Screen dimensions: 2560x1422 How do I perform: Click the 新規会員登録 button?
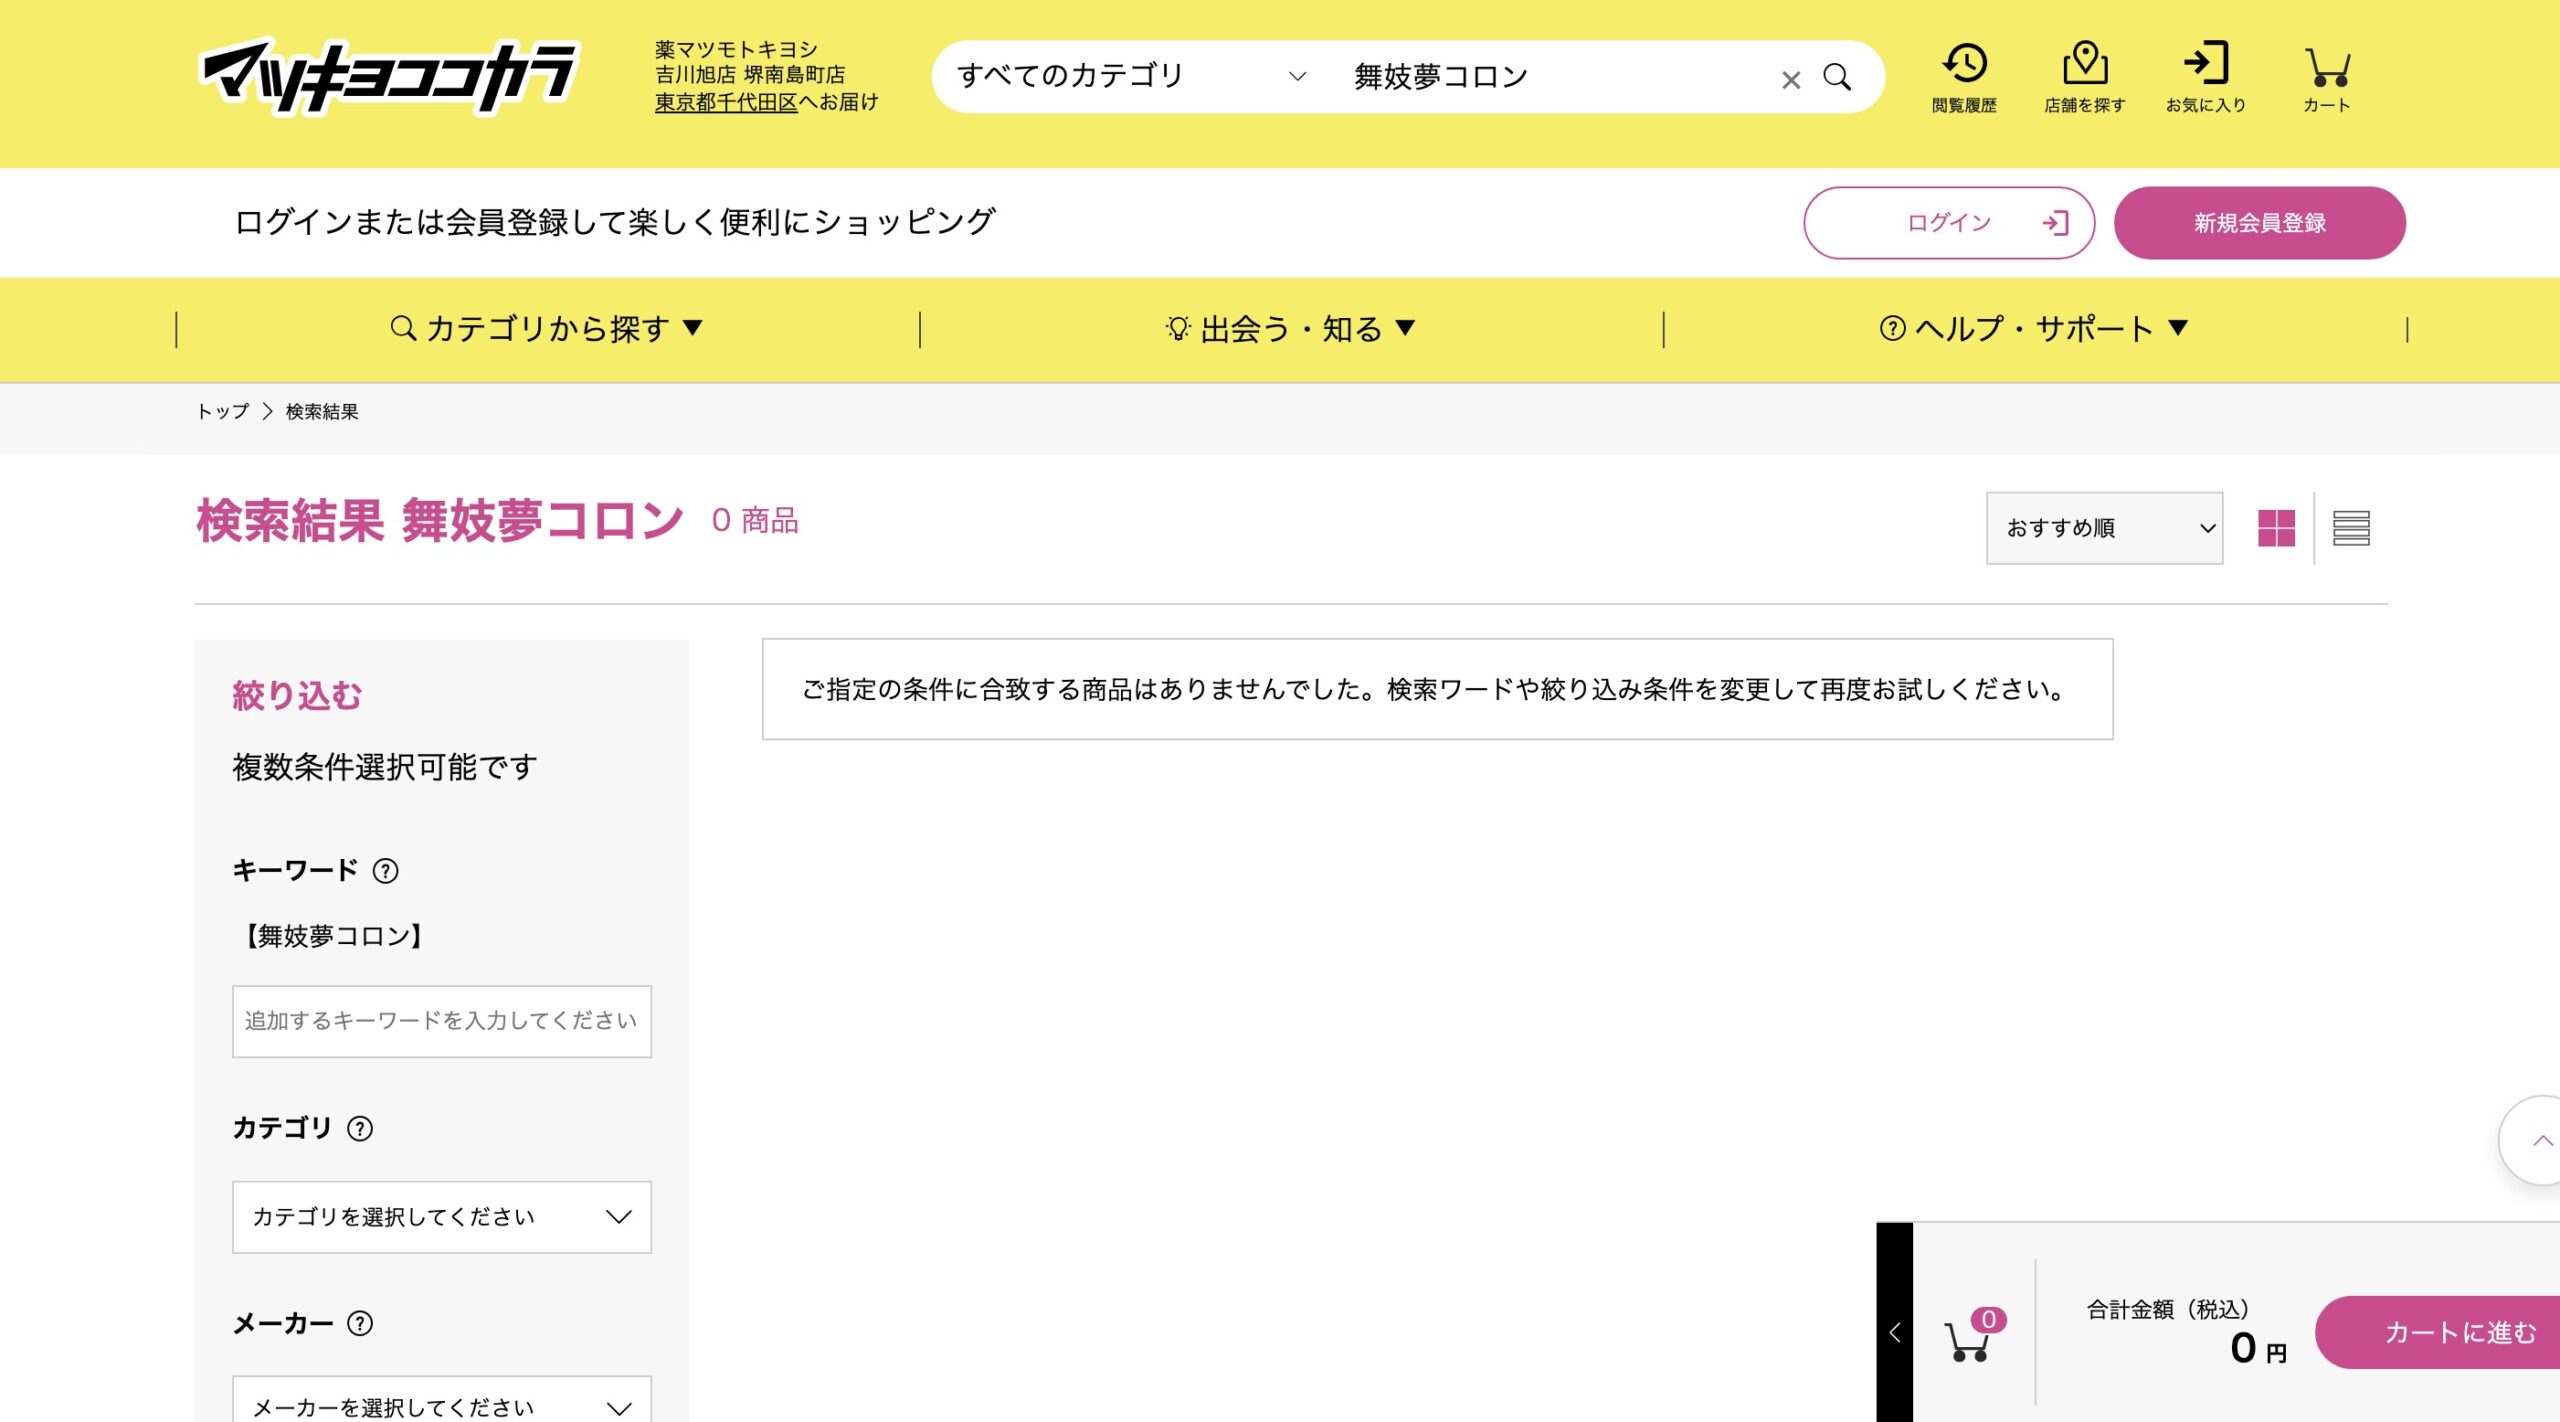point(2259,223)
